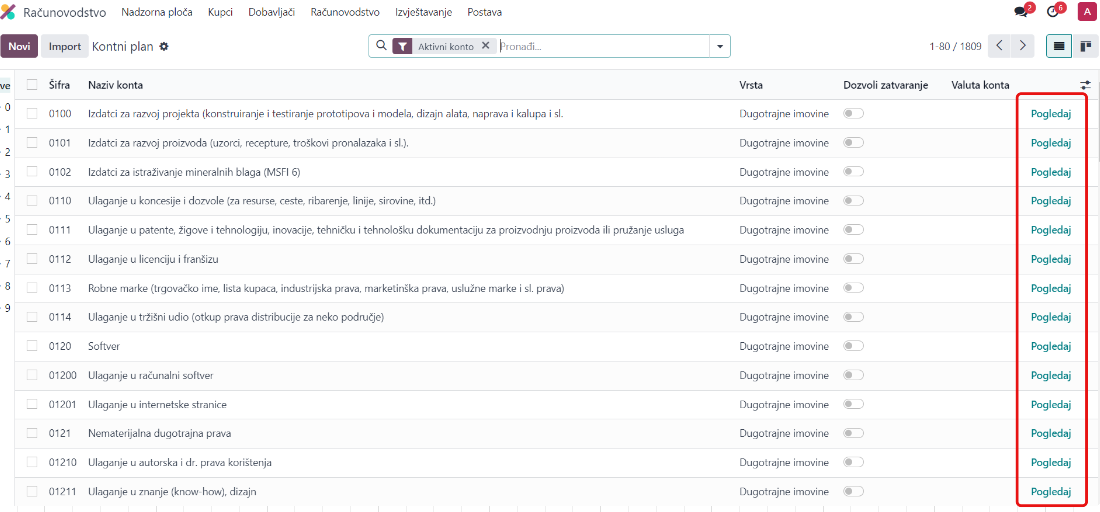The width and height of the screenshot is (1100, 512).
Task: Click Pogledaj for account 0113
Action: 1050,288
